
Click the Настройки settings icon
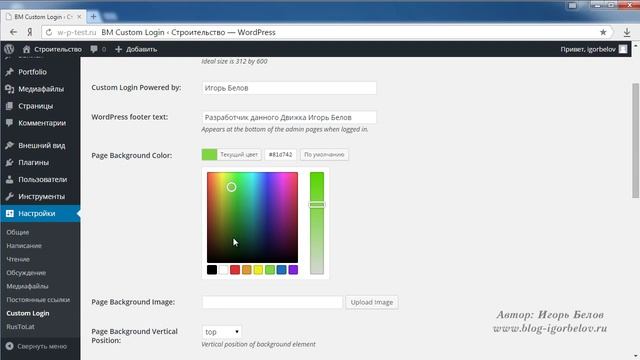tap(9, 213)
